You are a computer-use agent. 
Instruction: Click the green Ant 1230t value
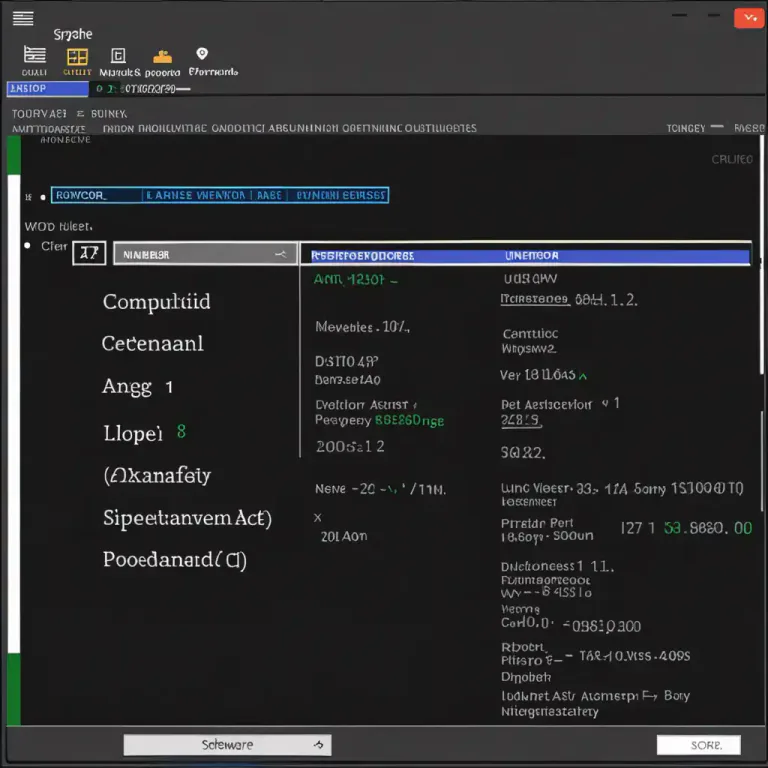(356, 280)
